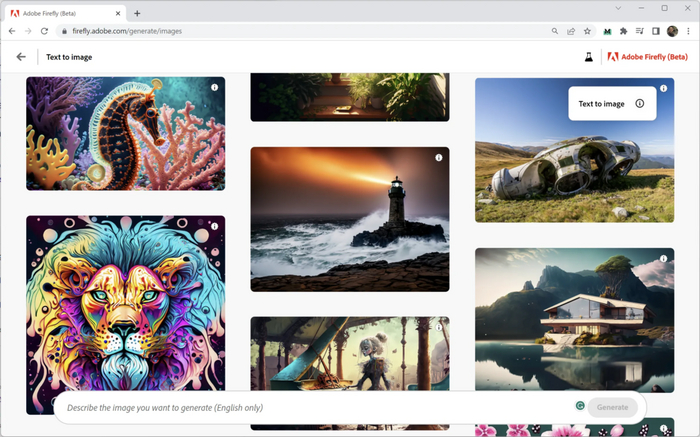
Task: Open a new browser tab
Action: click(x=137, y=13)
